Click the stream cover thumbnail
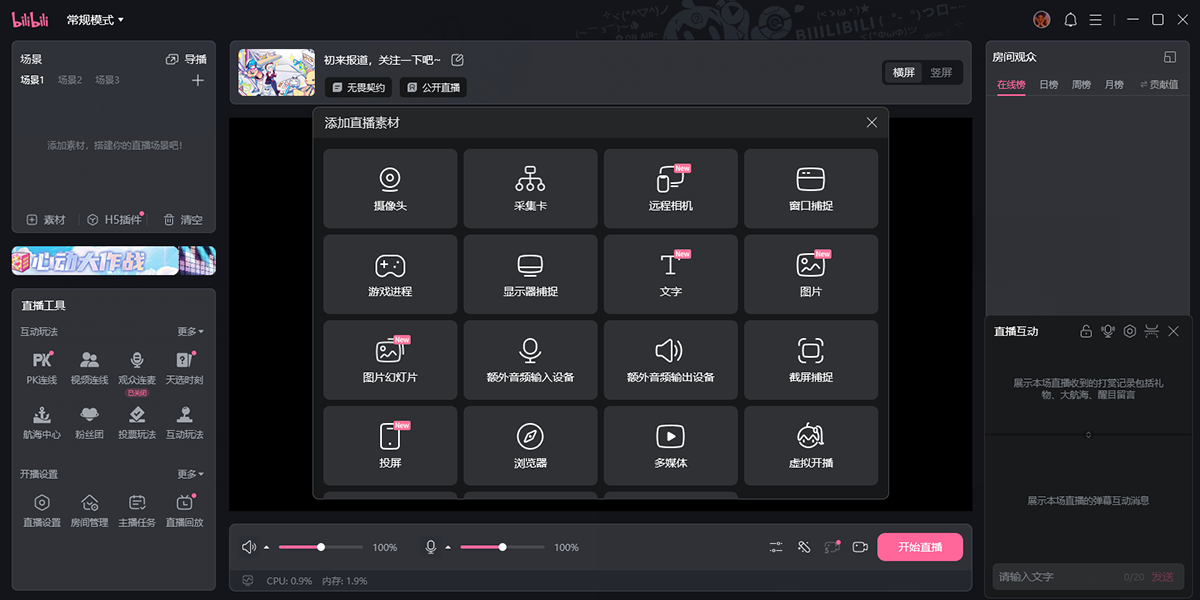 point(277,73)
